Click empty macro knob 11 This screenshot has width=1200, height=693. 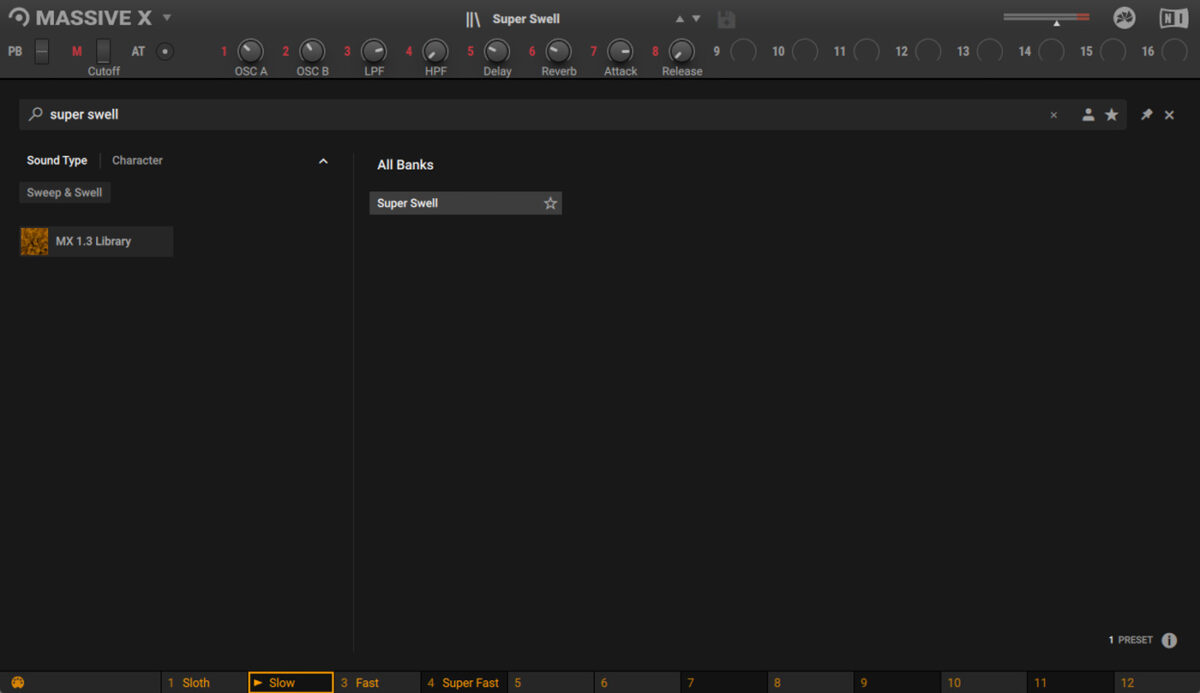click(867, 51)
